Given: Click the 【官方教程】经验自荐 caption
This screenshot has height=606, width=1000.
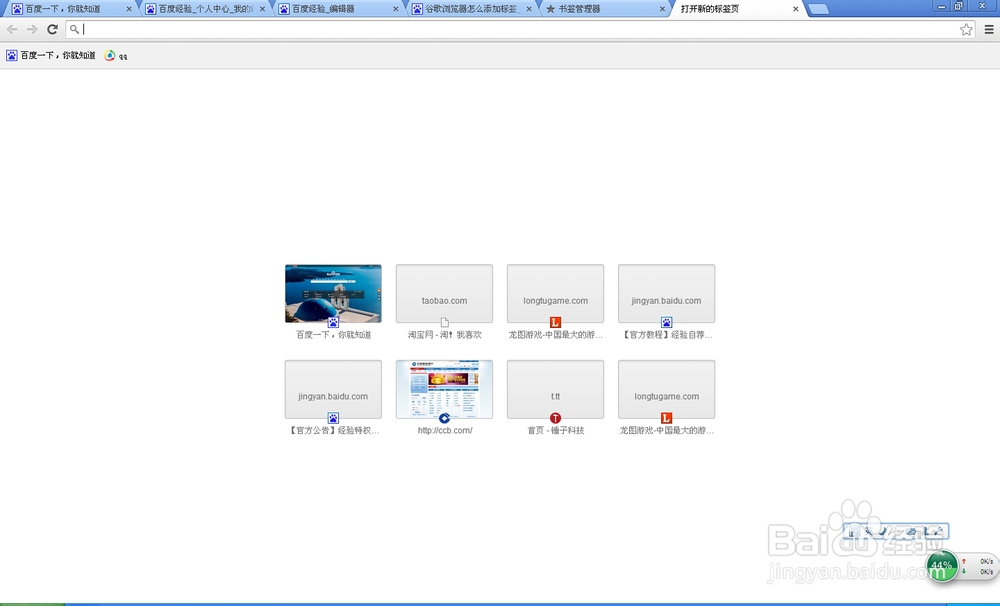Looking at the screenshot, I should click(666, 335).
